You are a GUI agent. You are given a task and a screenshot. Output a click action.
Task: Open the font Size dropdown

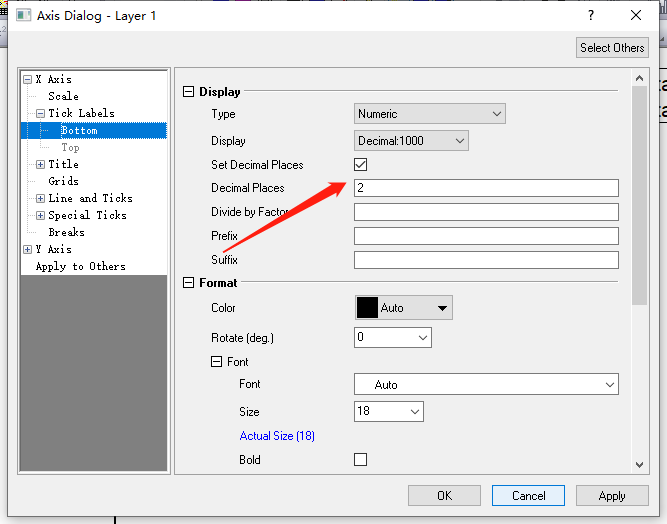click(x=389, y=411)
